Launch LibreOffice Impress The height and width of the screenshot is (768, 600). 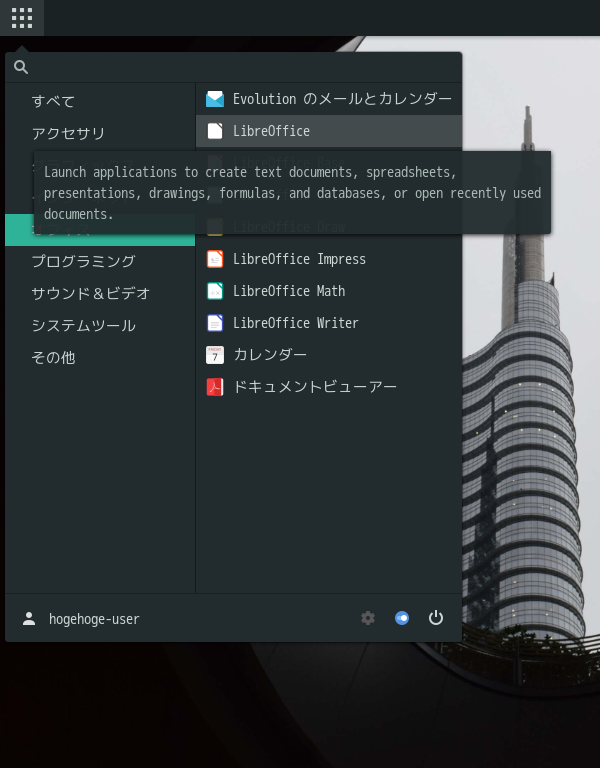[329, 259]
